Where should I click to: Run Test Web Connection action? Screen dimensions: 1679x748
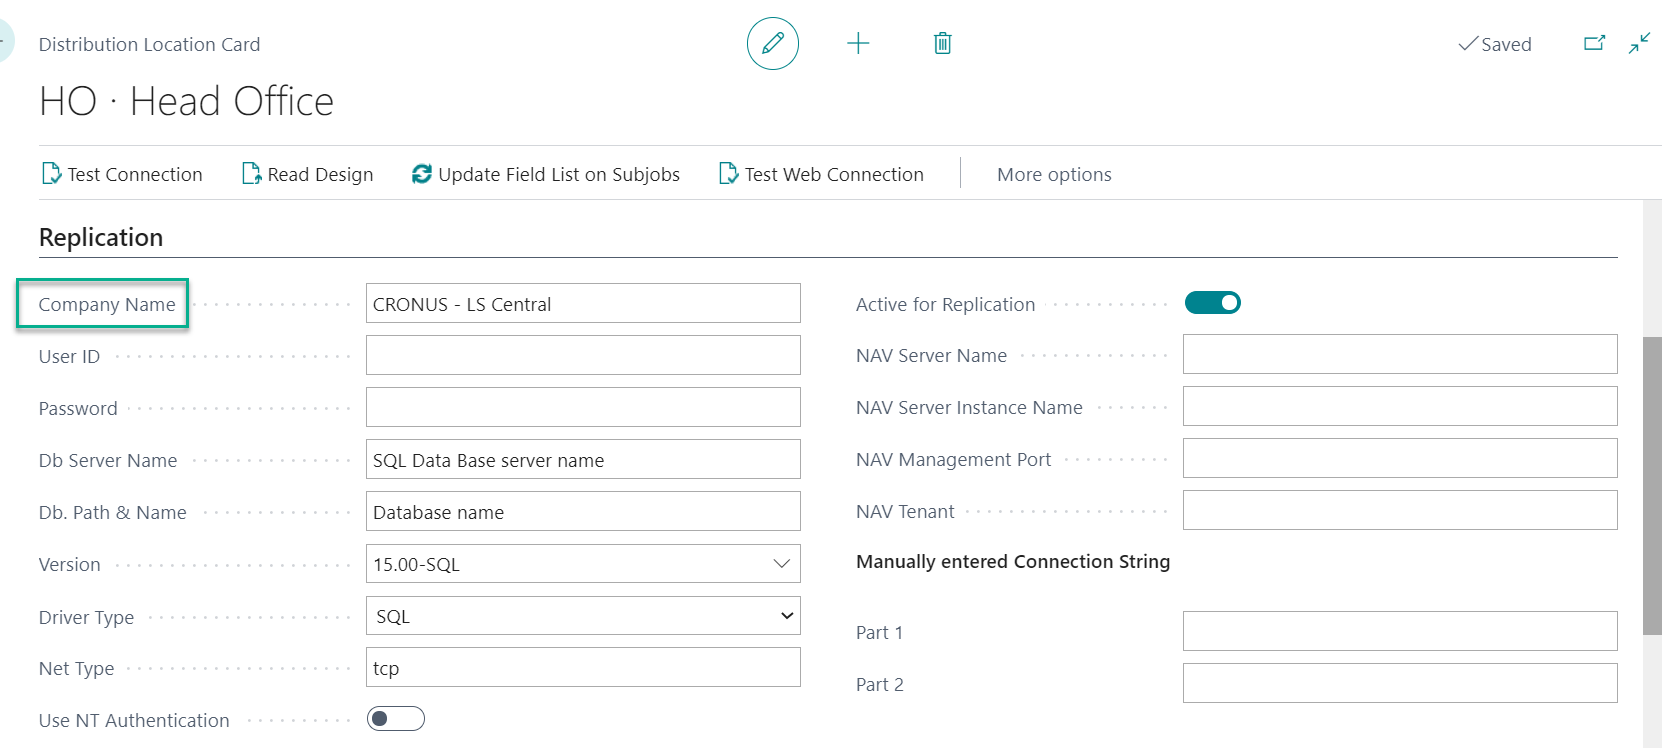(x=822, y=175)
